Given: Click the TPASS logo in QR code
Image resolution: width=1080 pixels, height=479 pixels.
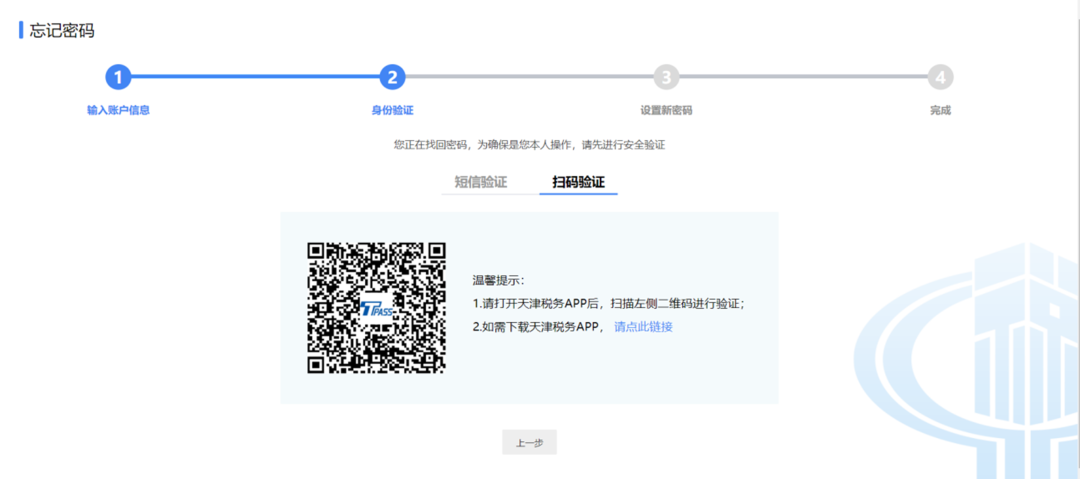Looking at the screenshot, I should pyautogui.click(x=376, y=308).
